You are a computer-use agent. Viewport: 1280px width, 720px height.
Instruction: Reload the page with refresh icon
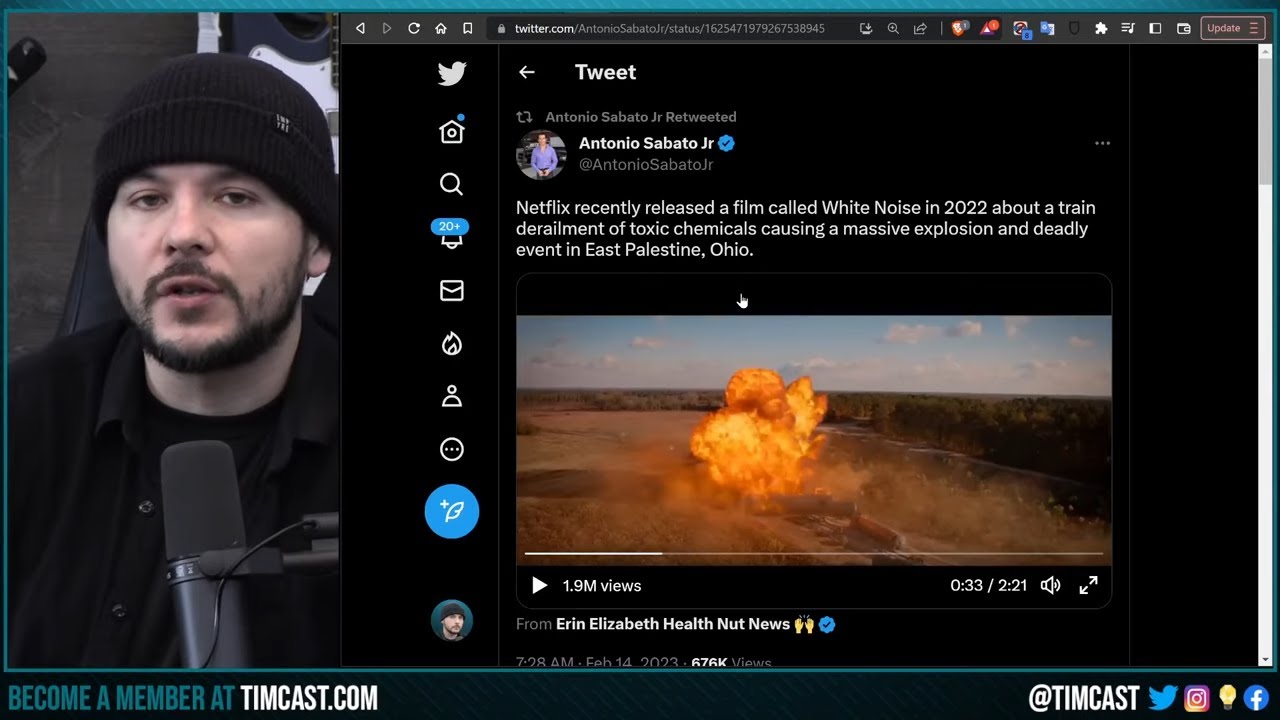click(414, 29)
